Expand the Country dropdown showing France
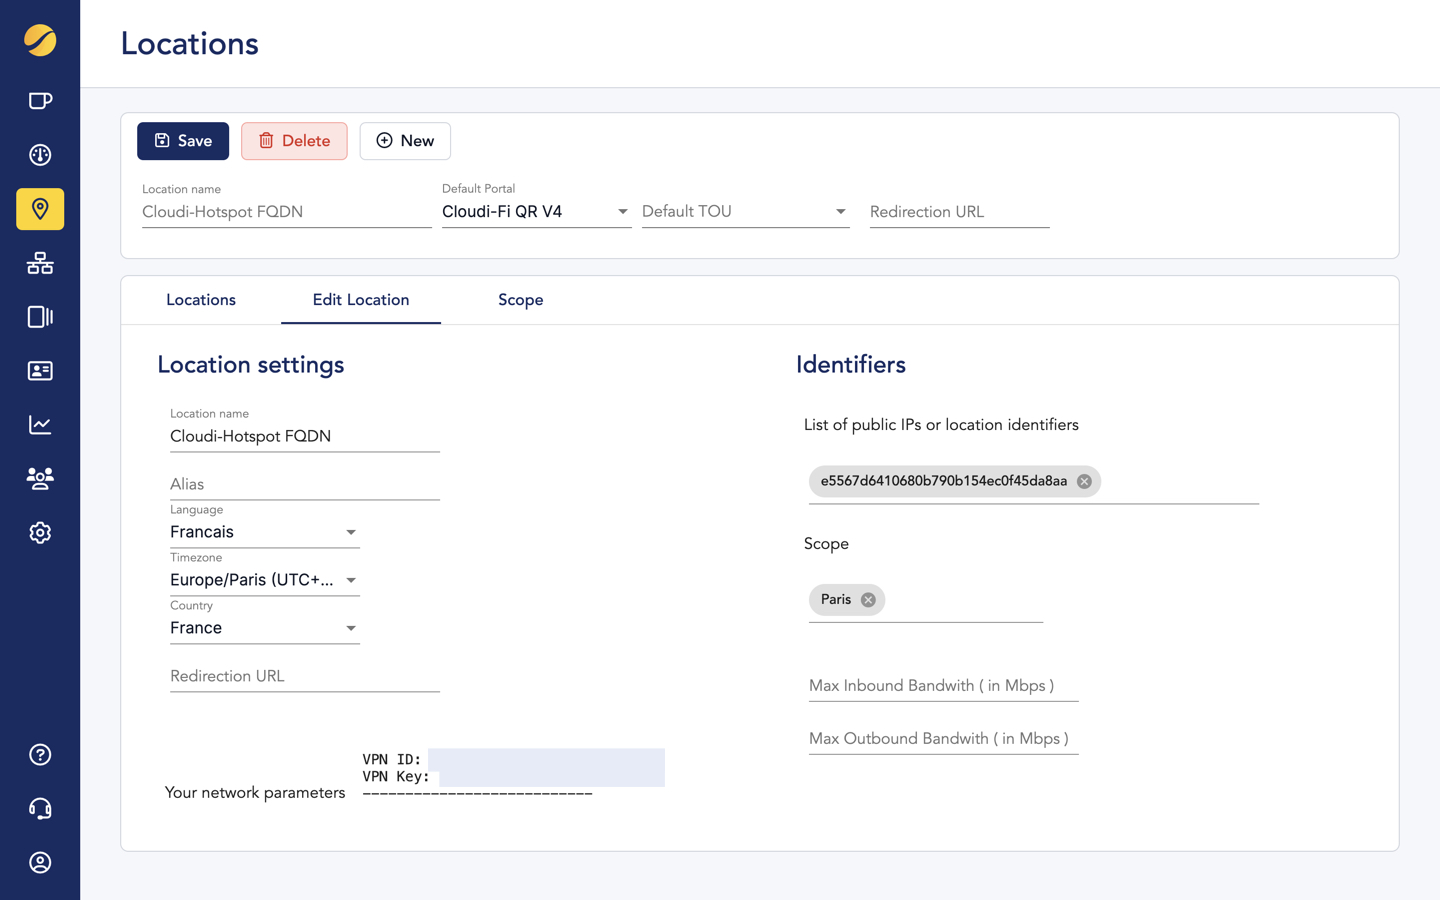Image resolution: width=1440 pixels, height=900 pixels. 351,627
